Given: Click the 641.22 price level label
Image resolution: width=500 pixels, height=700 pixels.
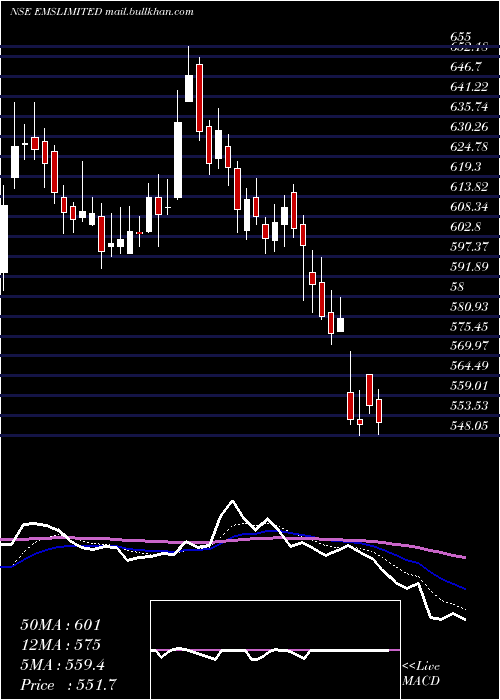Looking at the screenshot, I should coord(469,87).
